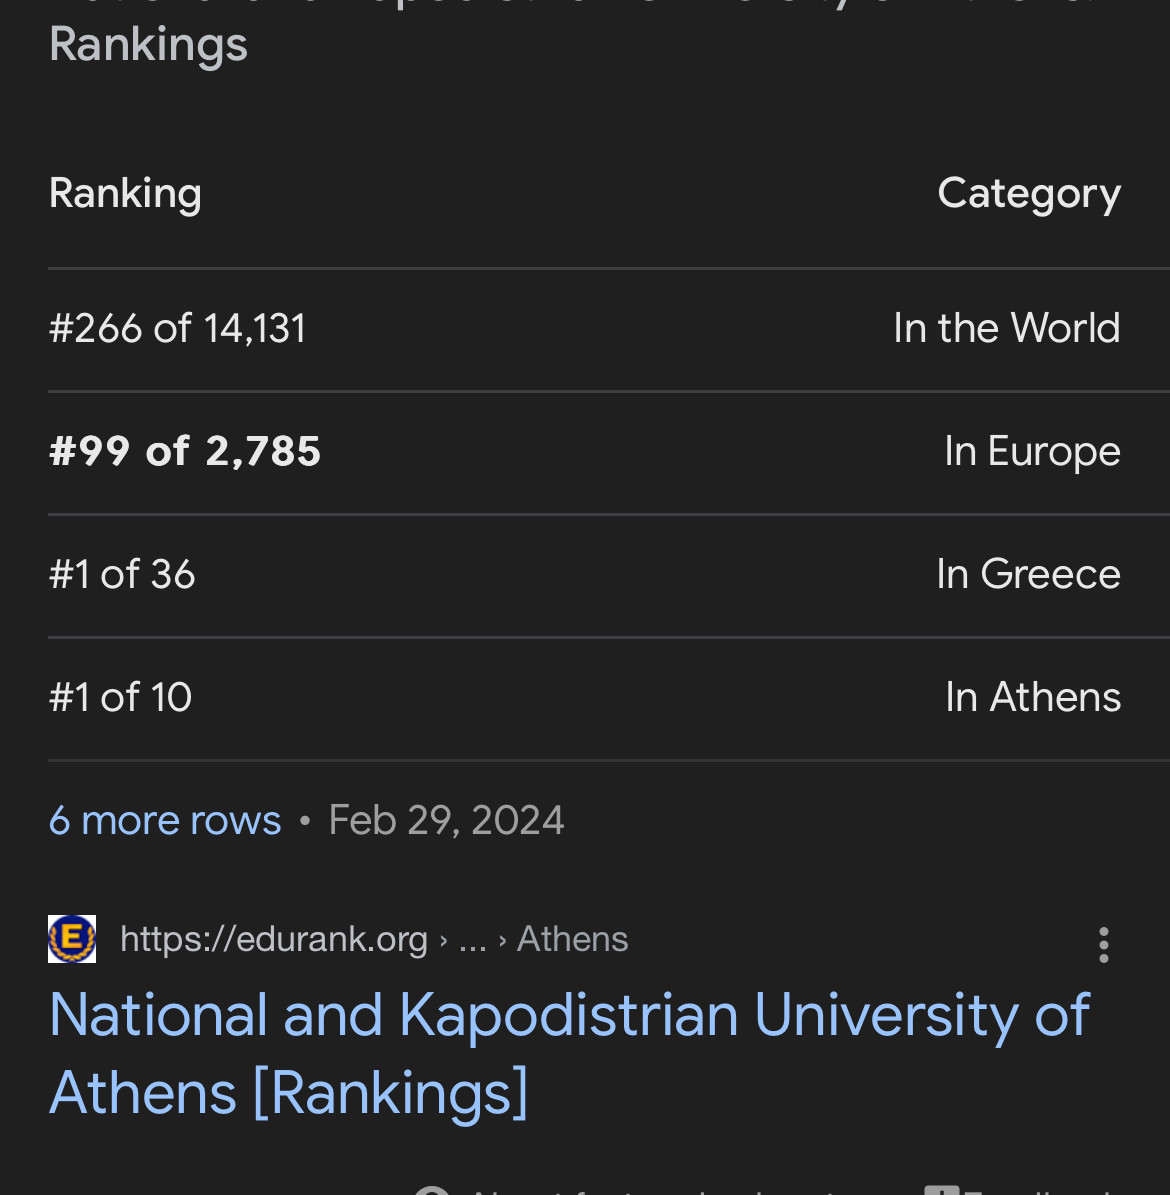This screenshot has width=1170, height=1195.
Task: Open National and Kapodistrian University of Athens link
Action: pyautogui.click(x=568, y=1053)
